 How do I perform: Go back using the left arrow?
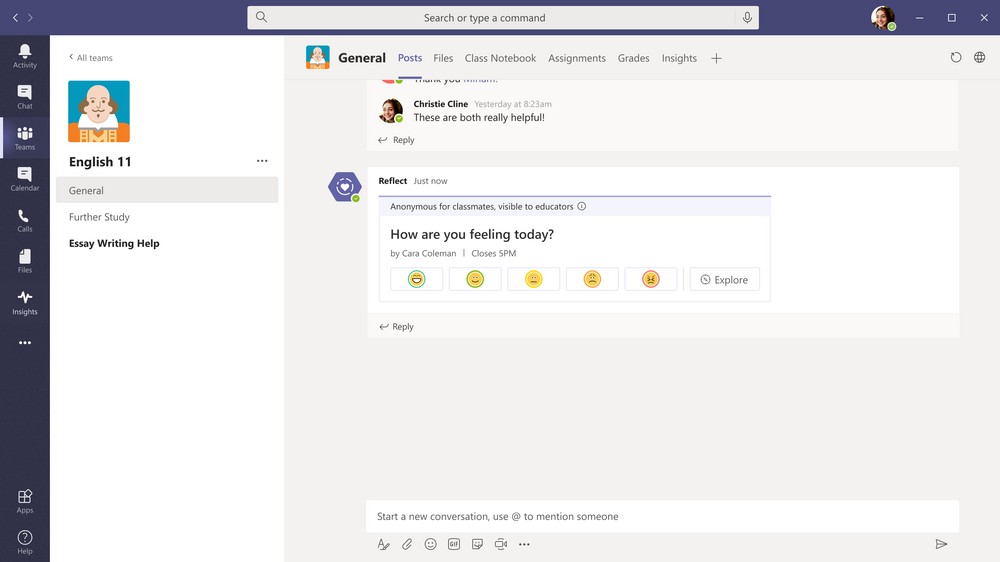(x=15, y=17)
